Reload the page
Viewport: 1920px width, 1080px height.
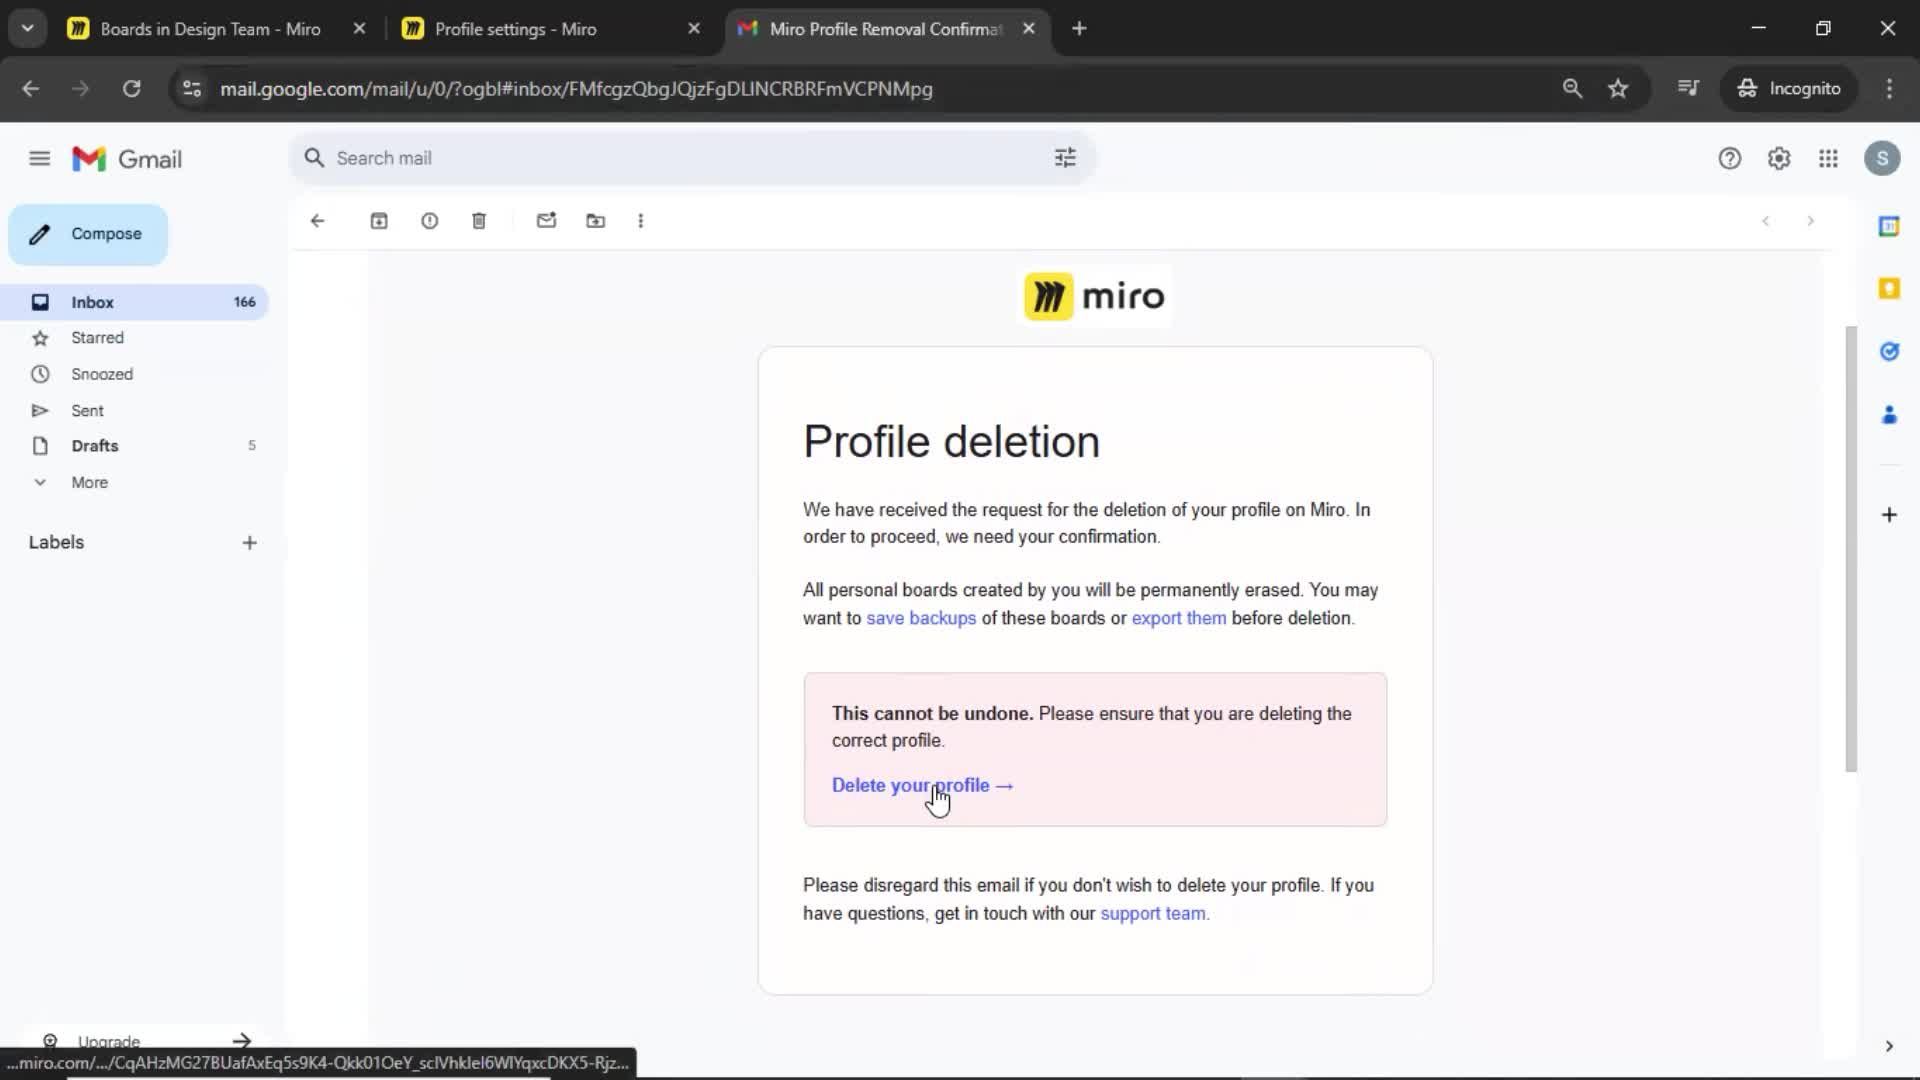tap(131, 89)
